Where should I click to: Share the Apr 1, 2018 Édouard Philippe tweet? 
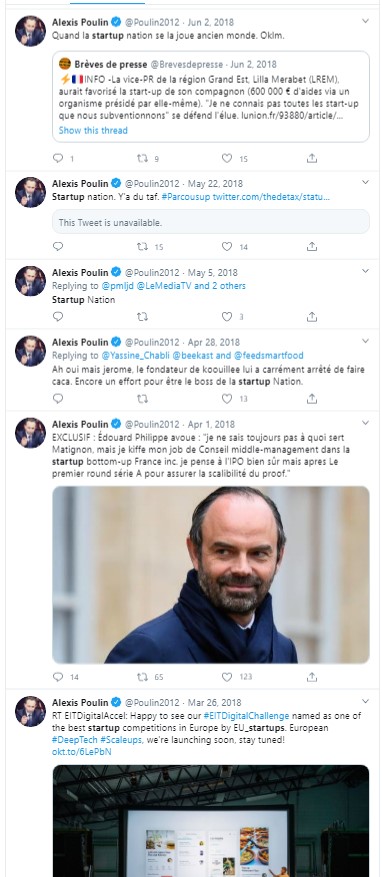(x=312, y=677)
